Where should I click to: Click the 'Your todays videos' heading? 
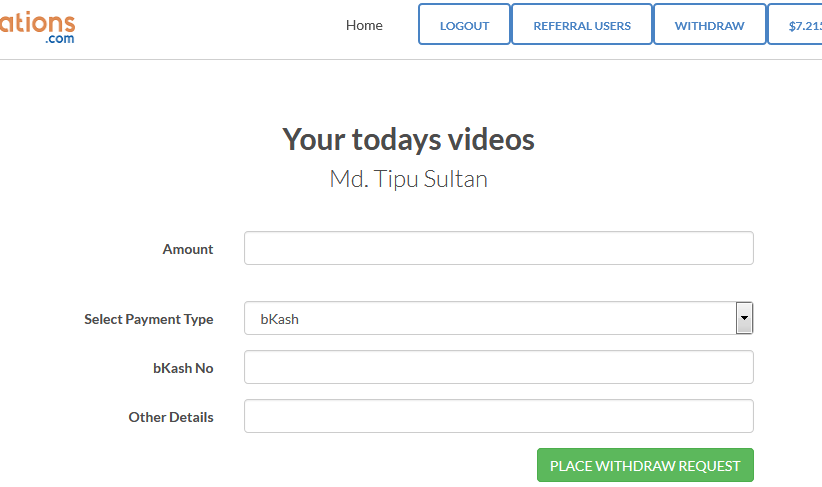(x=408, y=139)
